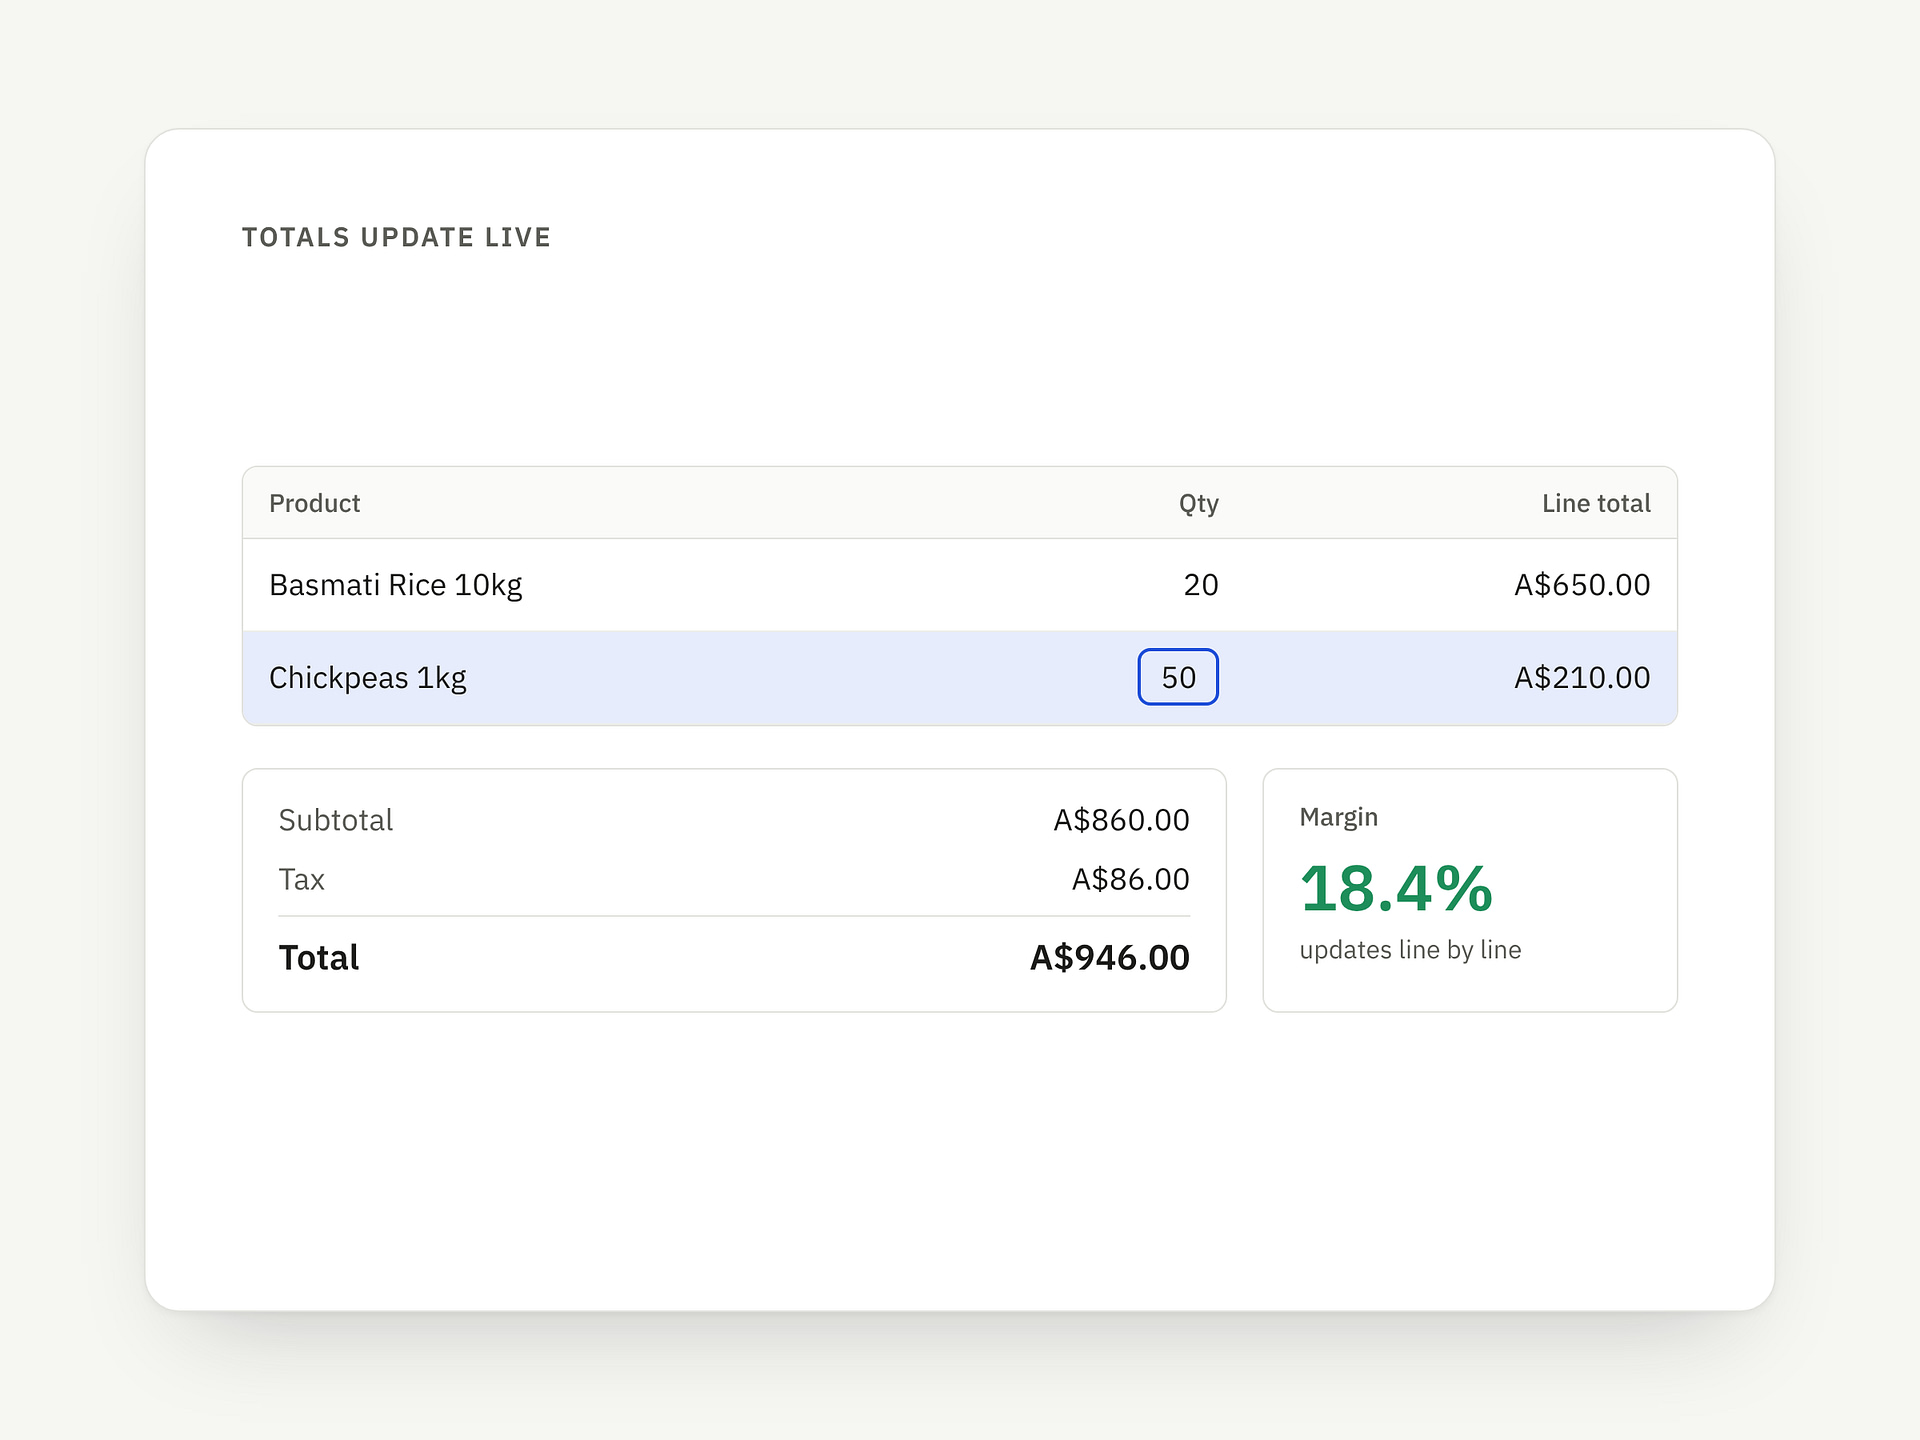Click the green 18.4% margin value

point(1396,889)
